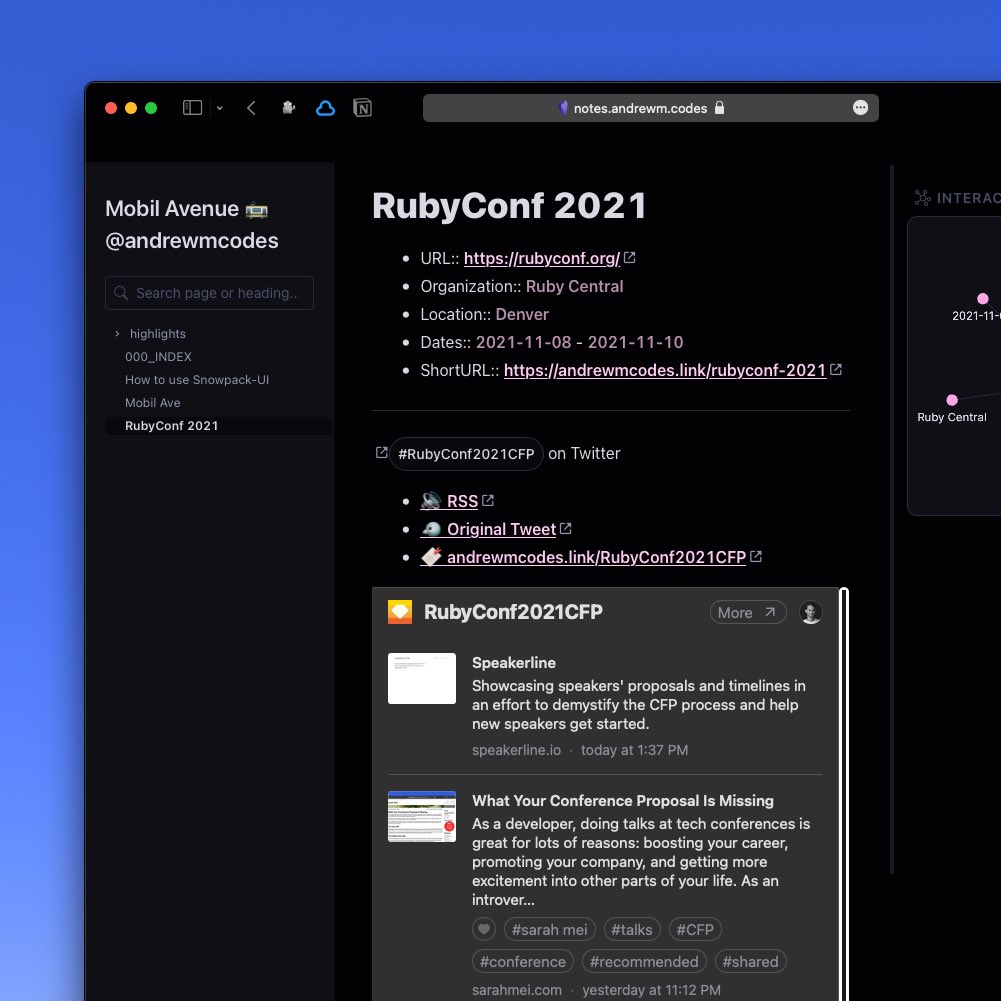Open the Ruby Central organization link
Screen dimensions: 1001x1001
[x=574, y=286]
